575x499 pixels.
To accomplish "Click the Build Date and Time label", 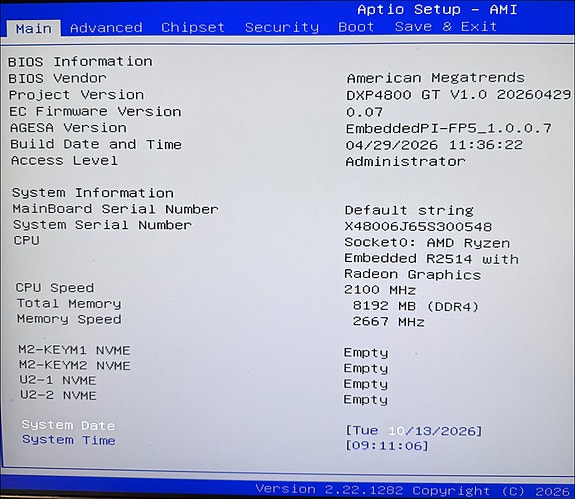I will [96, 144].
